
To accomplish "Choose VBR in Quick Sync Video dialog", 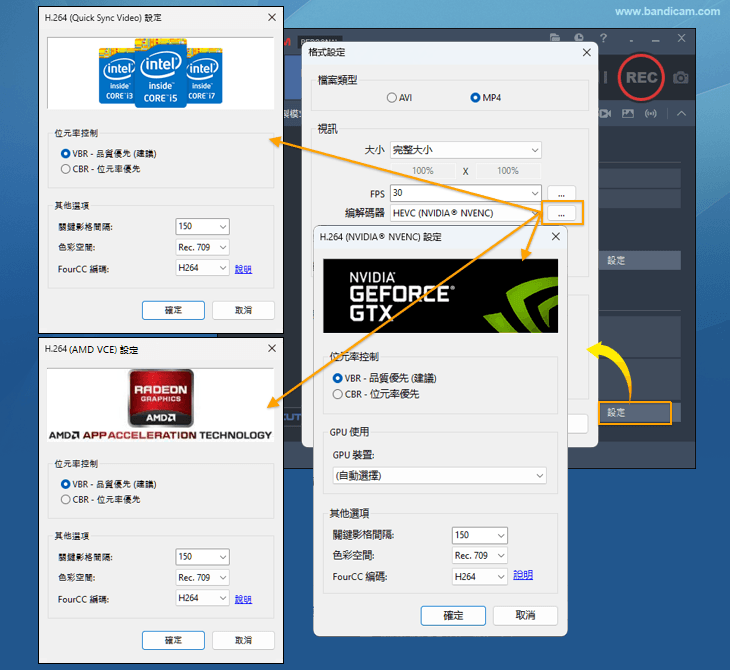I will (108, 154).
